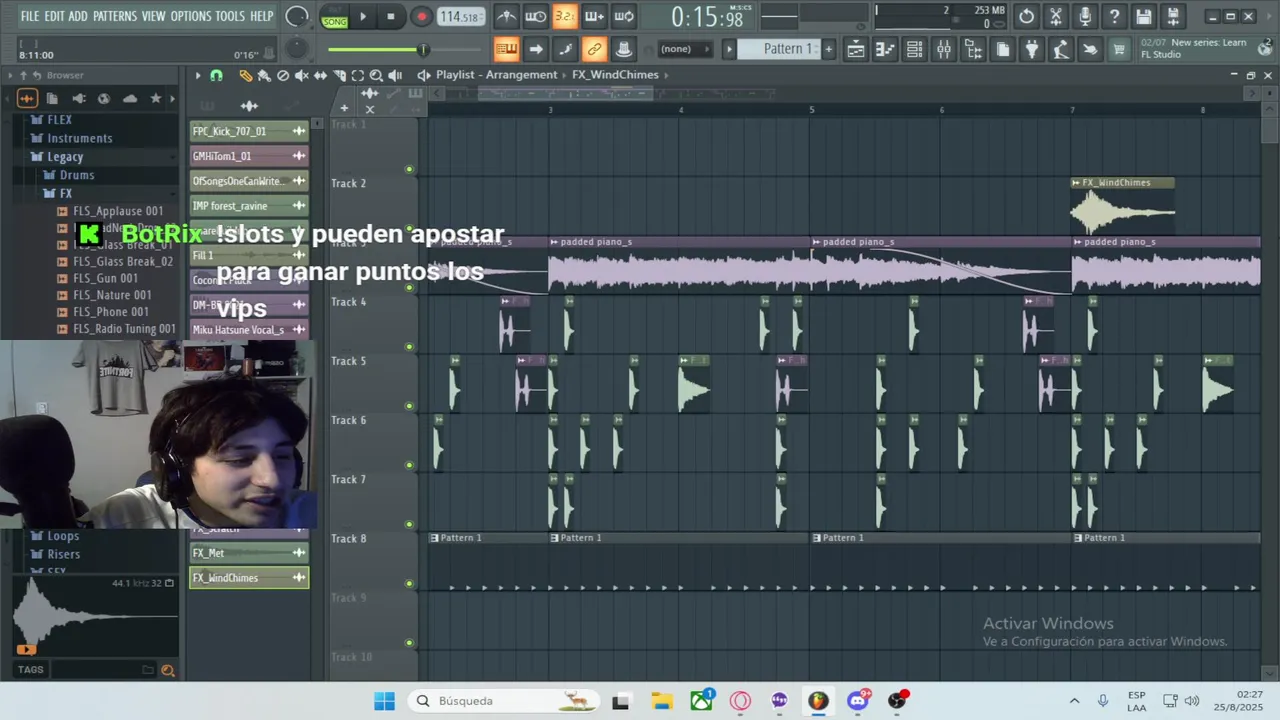Click the Playback speaker tool in Playlist
Screen dimensions: 1280x720
395,75
